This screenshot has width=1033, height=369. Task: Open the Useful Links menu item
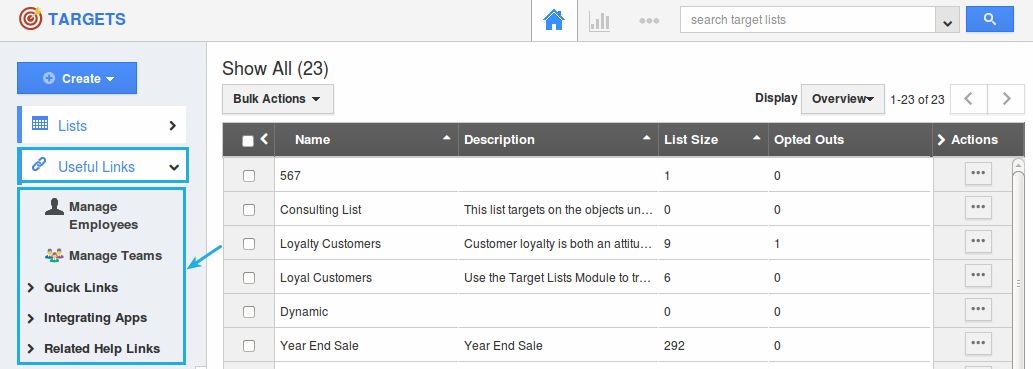103,165
